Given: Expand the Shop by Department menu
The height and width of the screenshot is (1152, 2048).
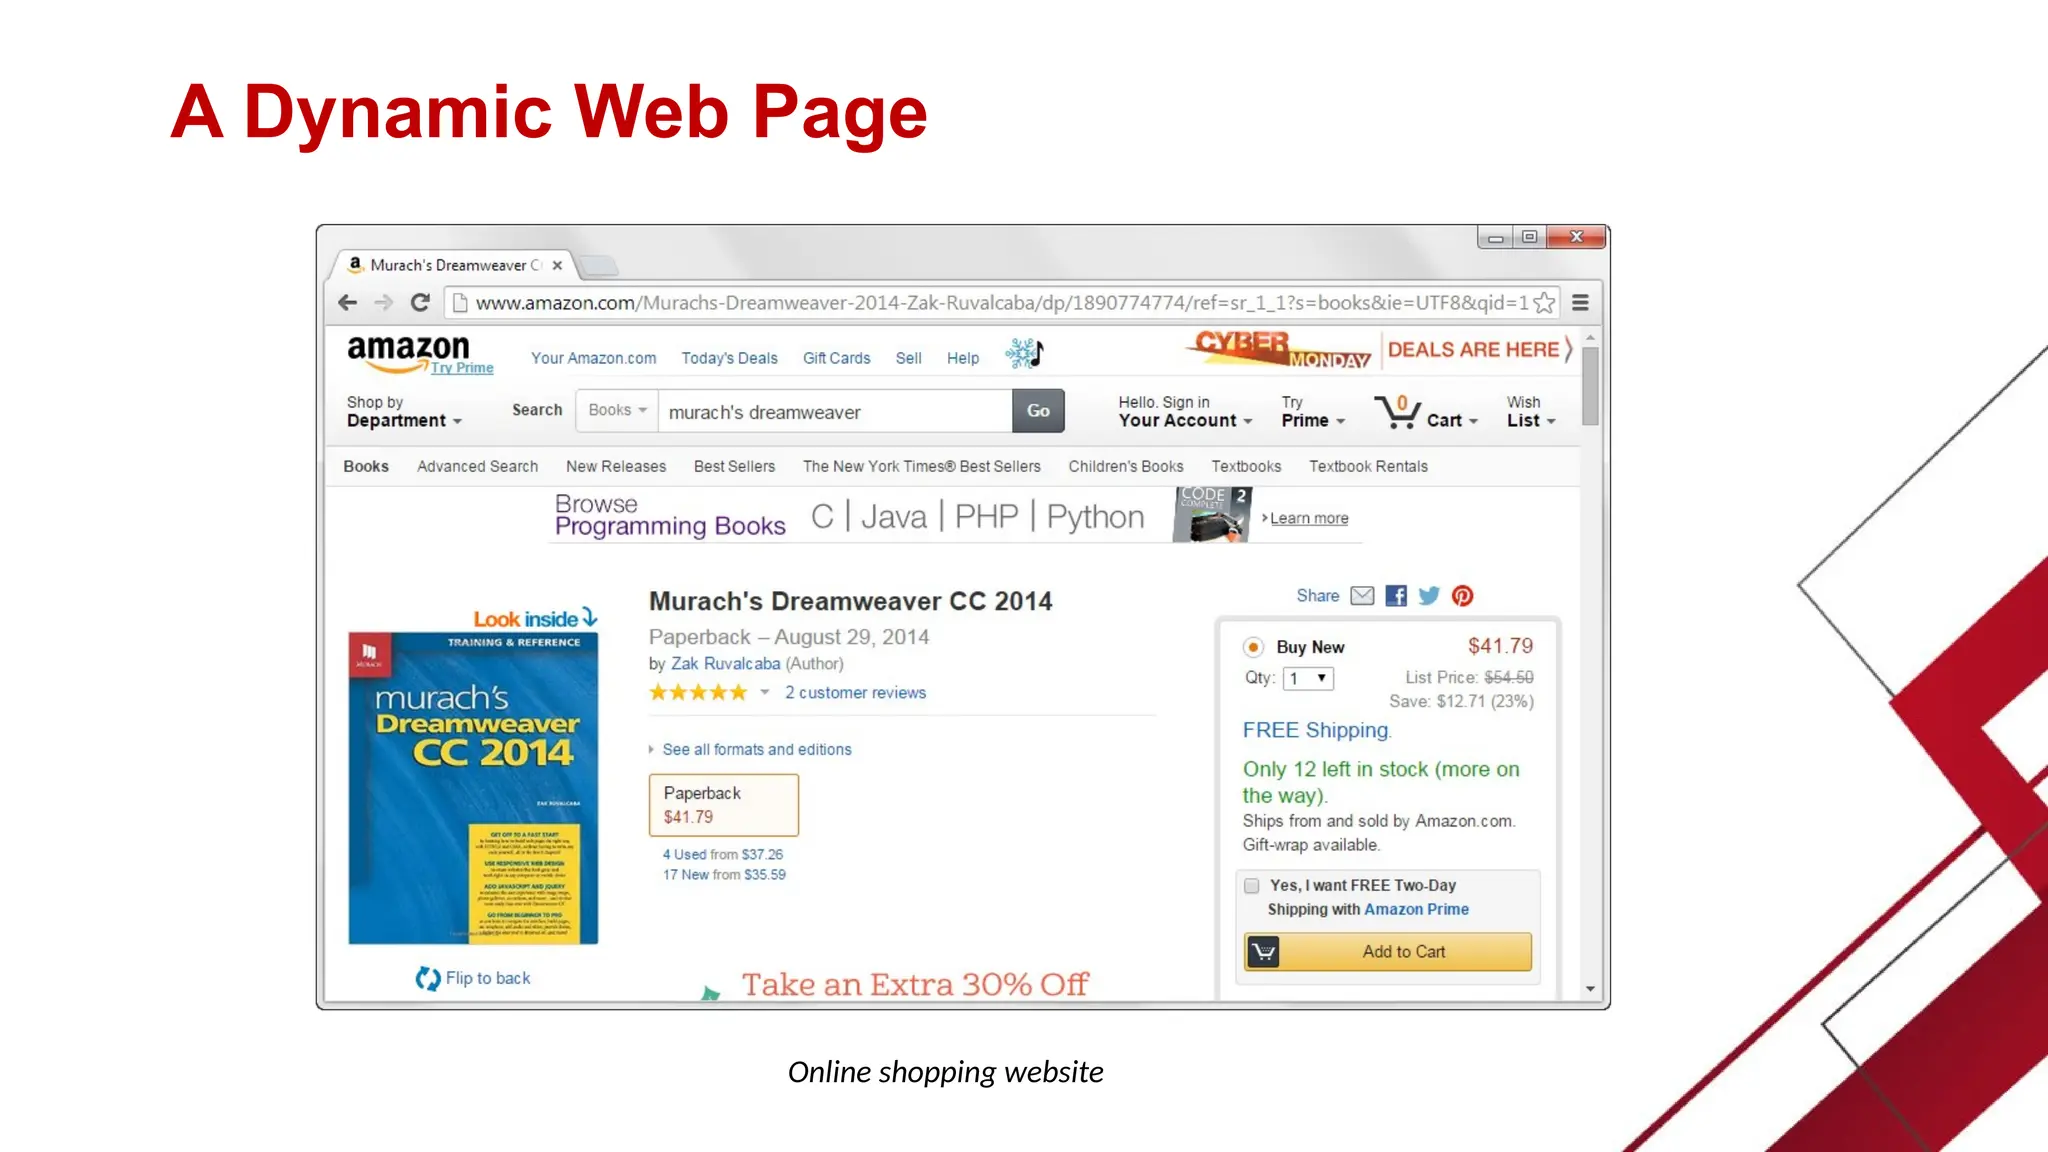Looking at the screenshot, I should tap(404, 411).
